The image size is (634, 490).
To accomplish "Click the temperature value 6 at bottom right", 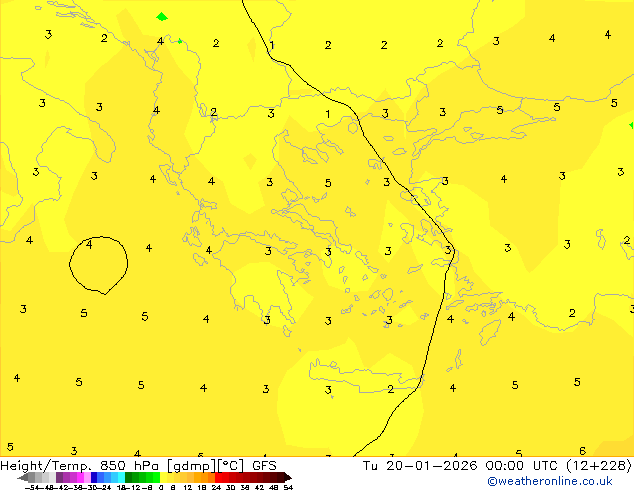I will [x=582, y=451].
